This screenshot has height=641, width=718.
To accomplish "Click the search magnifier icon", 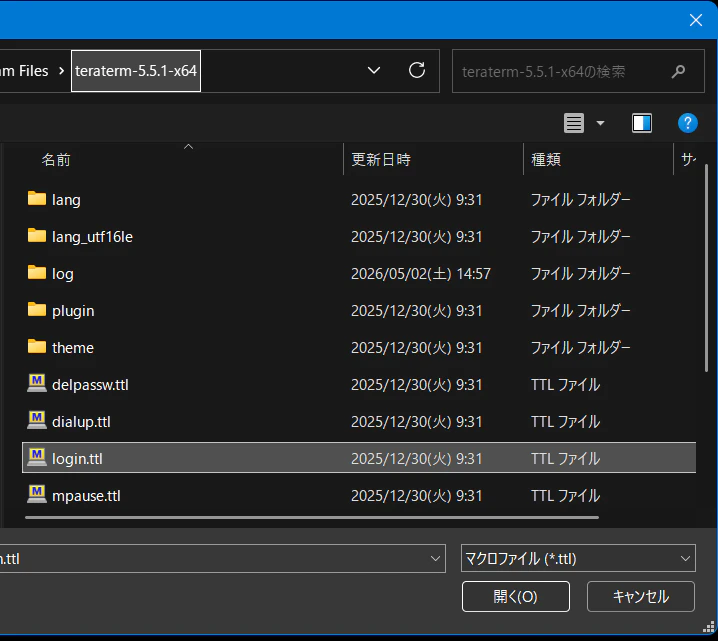I will pos(679,71).
